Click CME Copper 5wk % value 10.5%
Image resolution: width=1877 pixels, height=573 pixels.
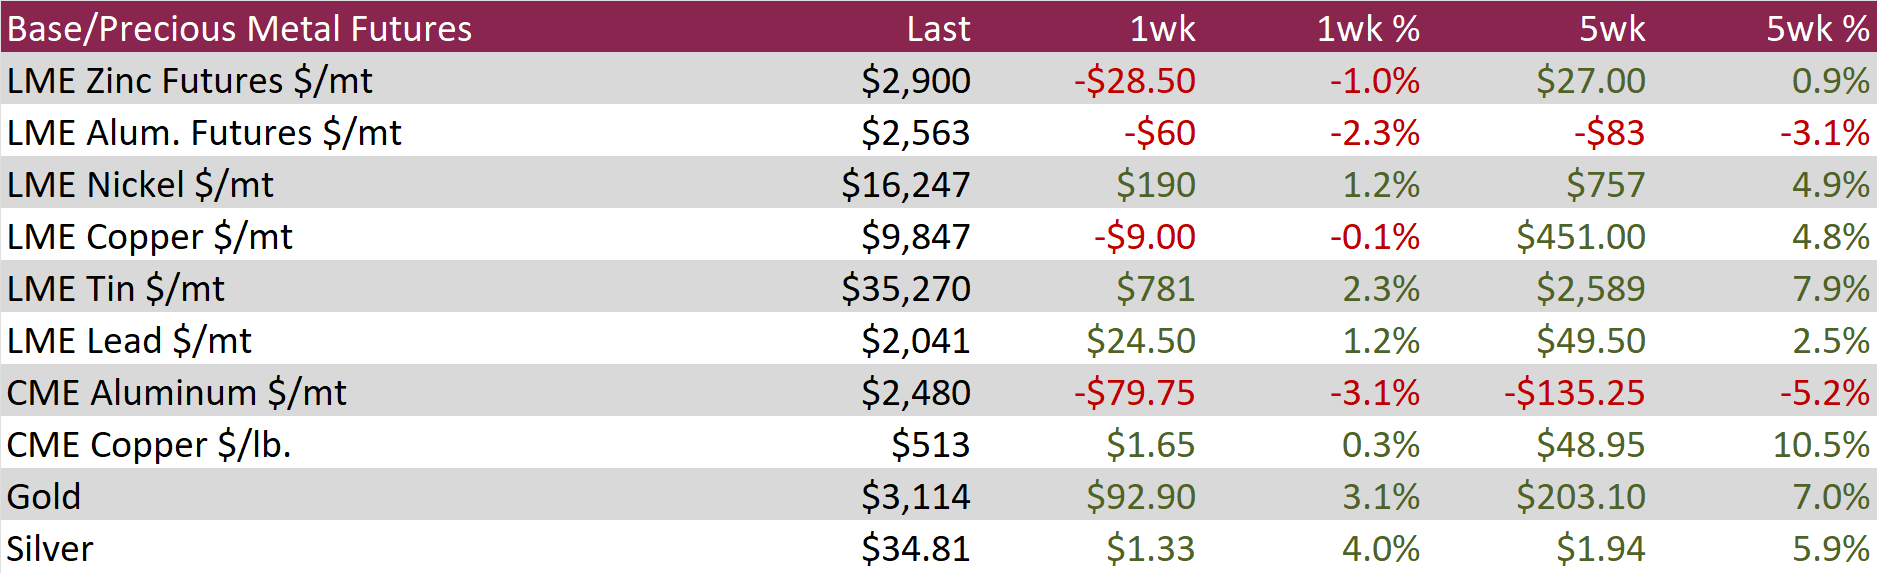1820,445
